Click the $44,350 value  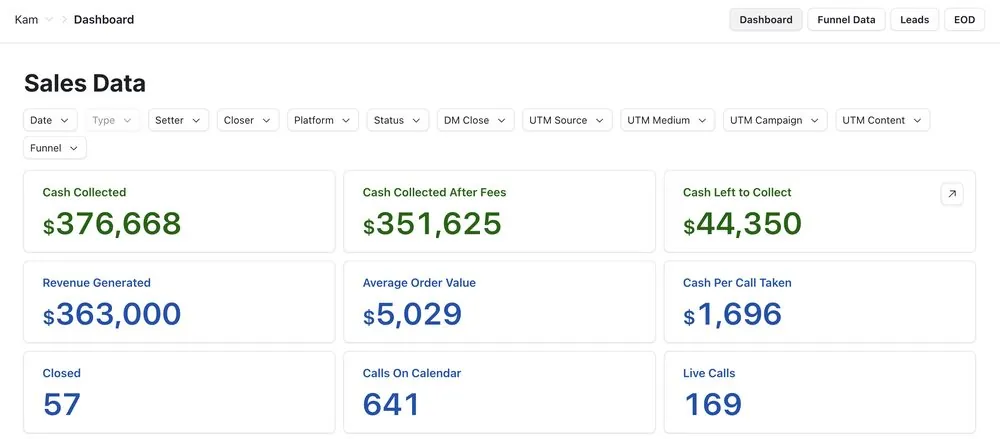point(742,224)
